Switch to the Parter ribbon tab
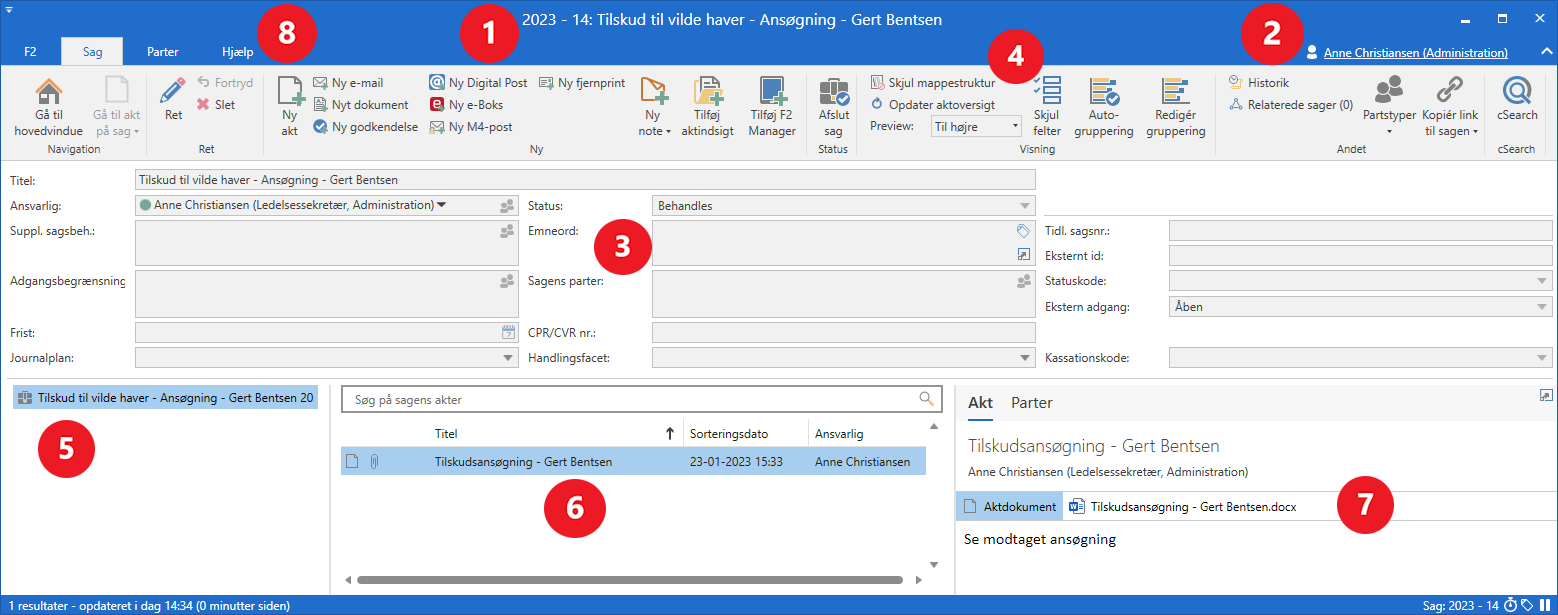Image resolution: width=1558 pixels, height=615 pixels. 163,51
